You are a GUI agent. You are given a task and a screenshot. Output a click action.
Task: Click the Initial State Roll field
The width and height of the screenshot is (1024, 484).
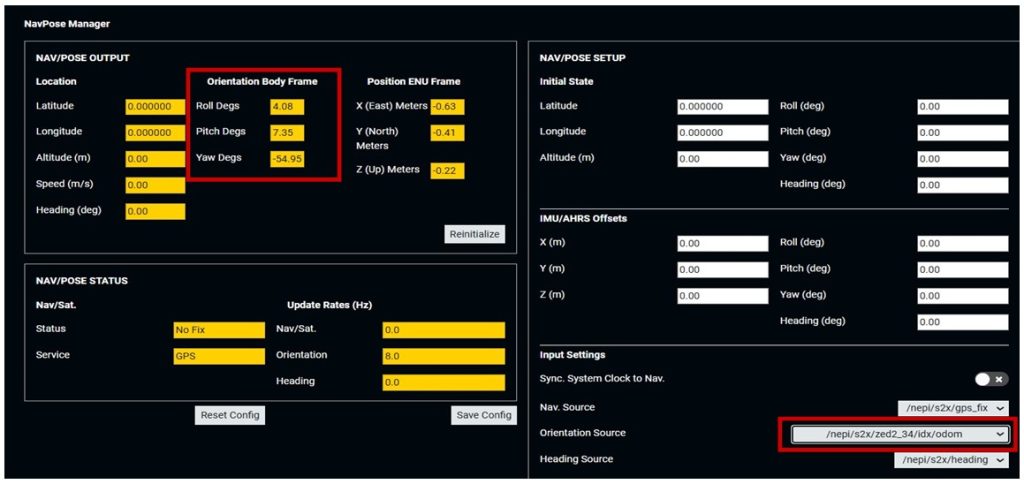click(x=962, y=107)
